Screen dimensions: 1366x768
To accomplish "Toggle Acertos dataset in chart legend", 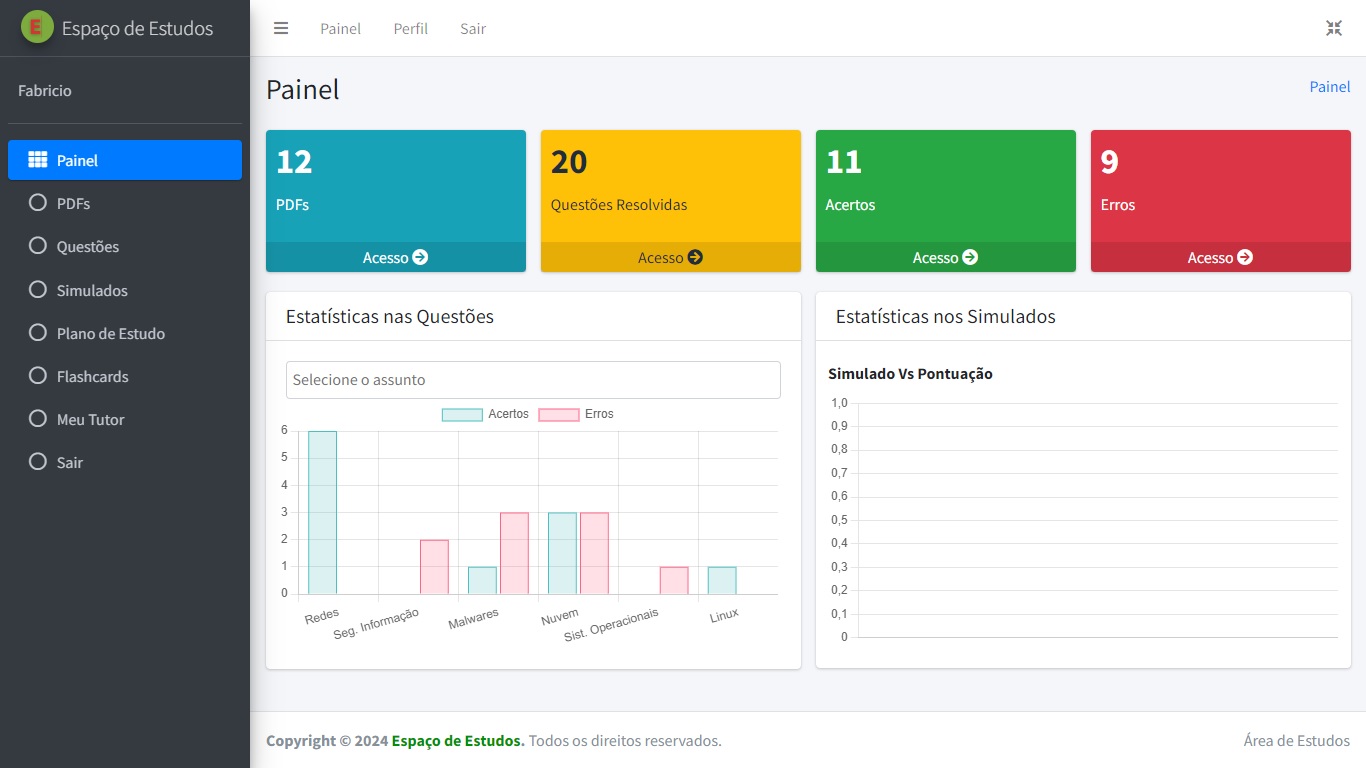I will click(485, 414).
